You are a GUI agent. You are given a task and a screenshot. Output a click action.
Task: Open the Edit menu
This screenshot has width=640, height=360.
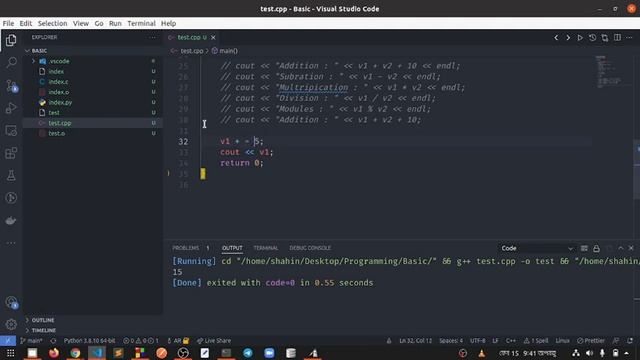coord(25,23)
